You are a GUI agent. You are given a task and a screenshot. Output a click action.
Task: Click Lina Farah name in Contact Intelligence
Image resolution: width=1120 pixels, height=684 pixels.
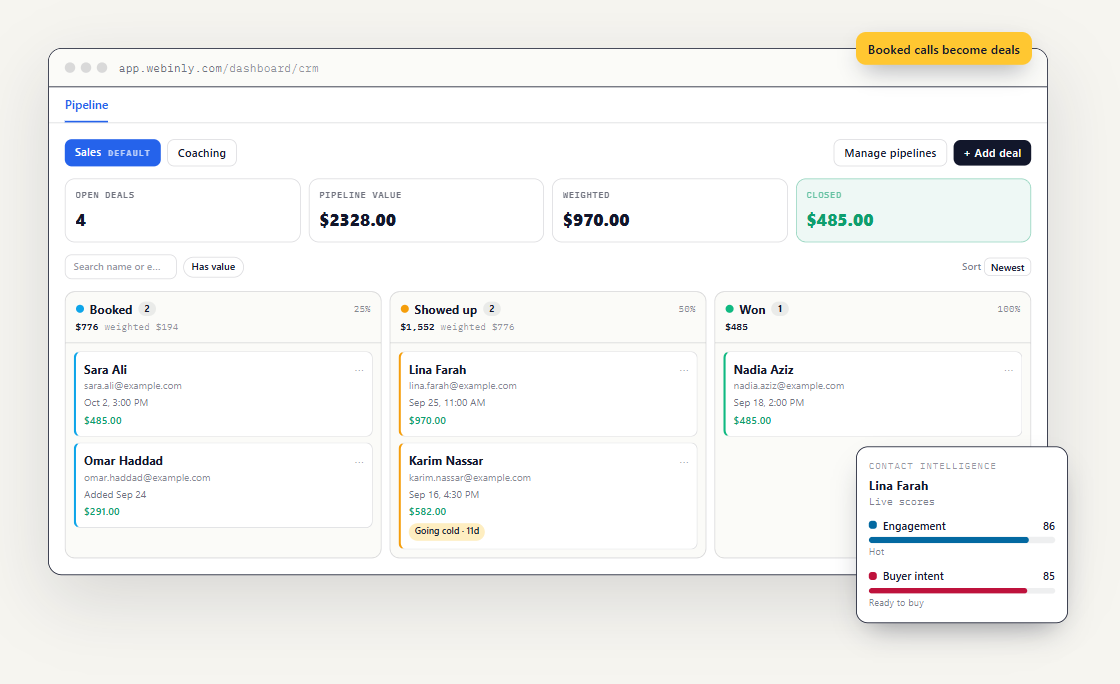(x=899, y=486)
